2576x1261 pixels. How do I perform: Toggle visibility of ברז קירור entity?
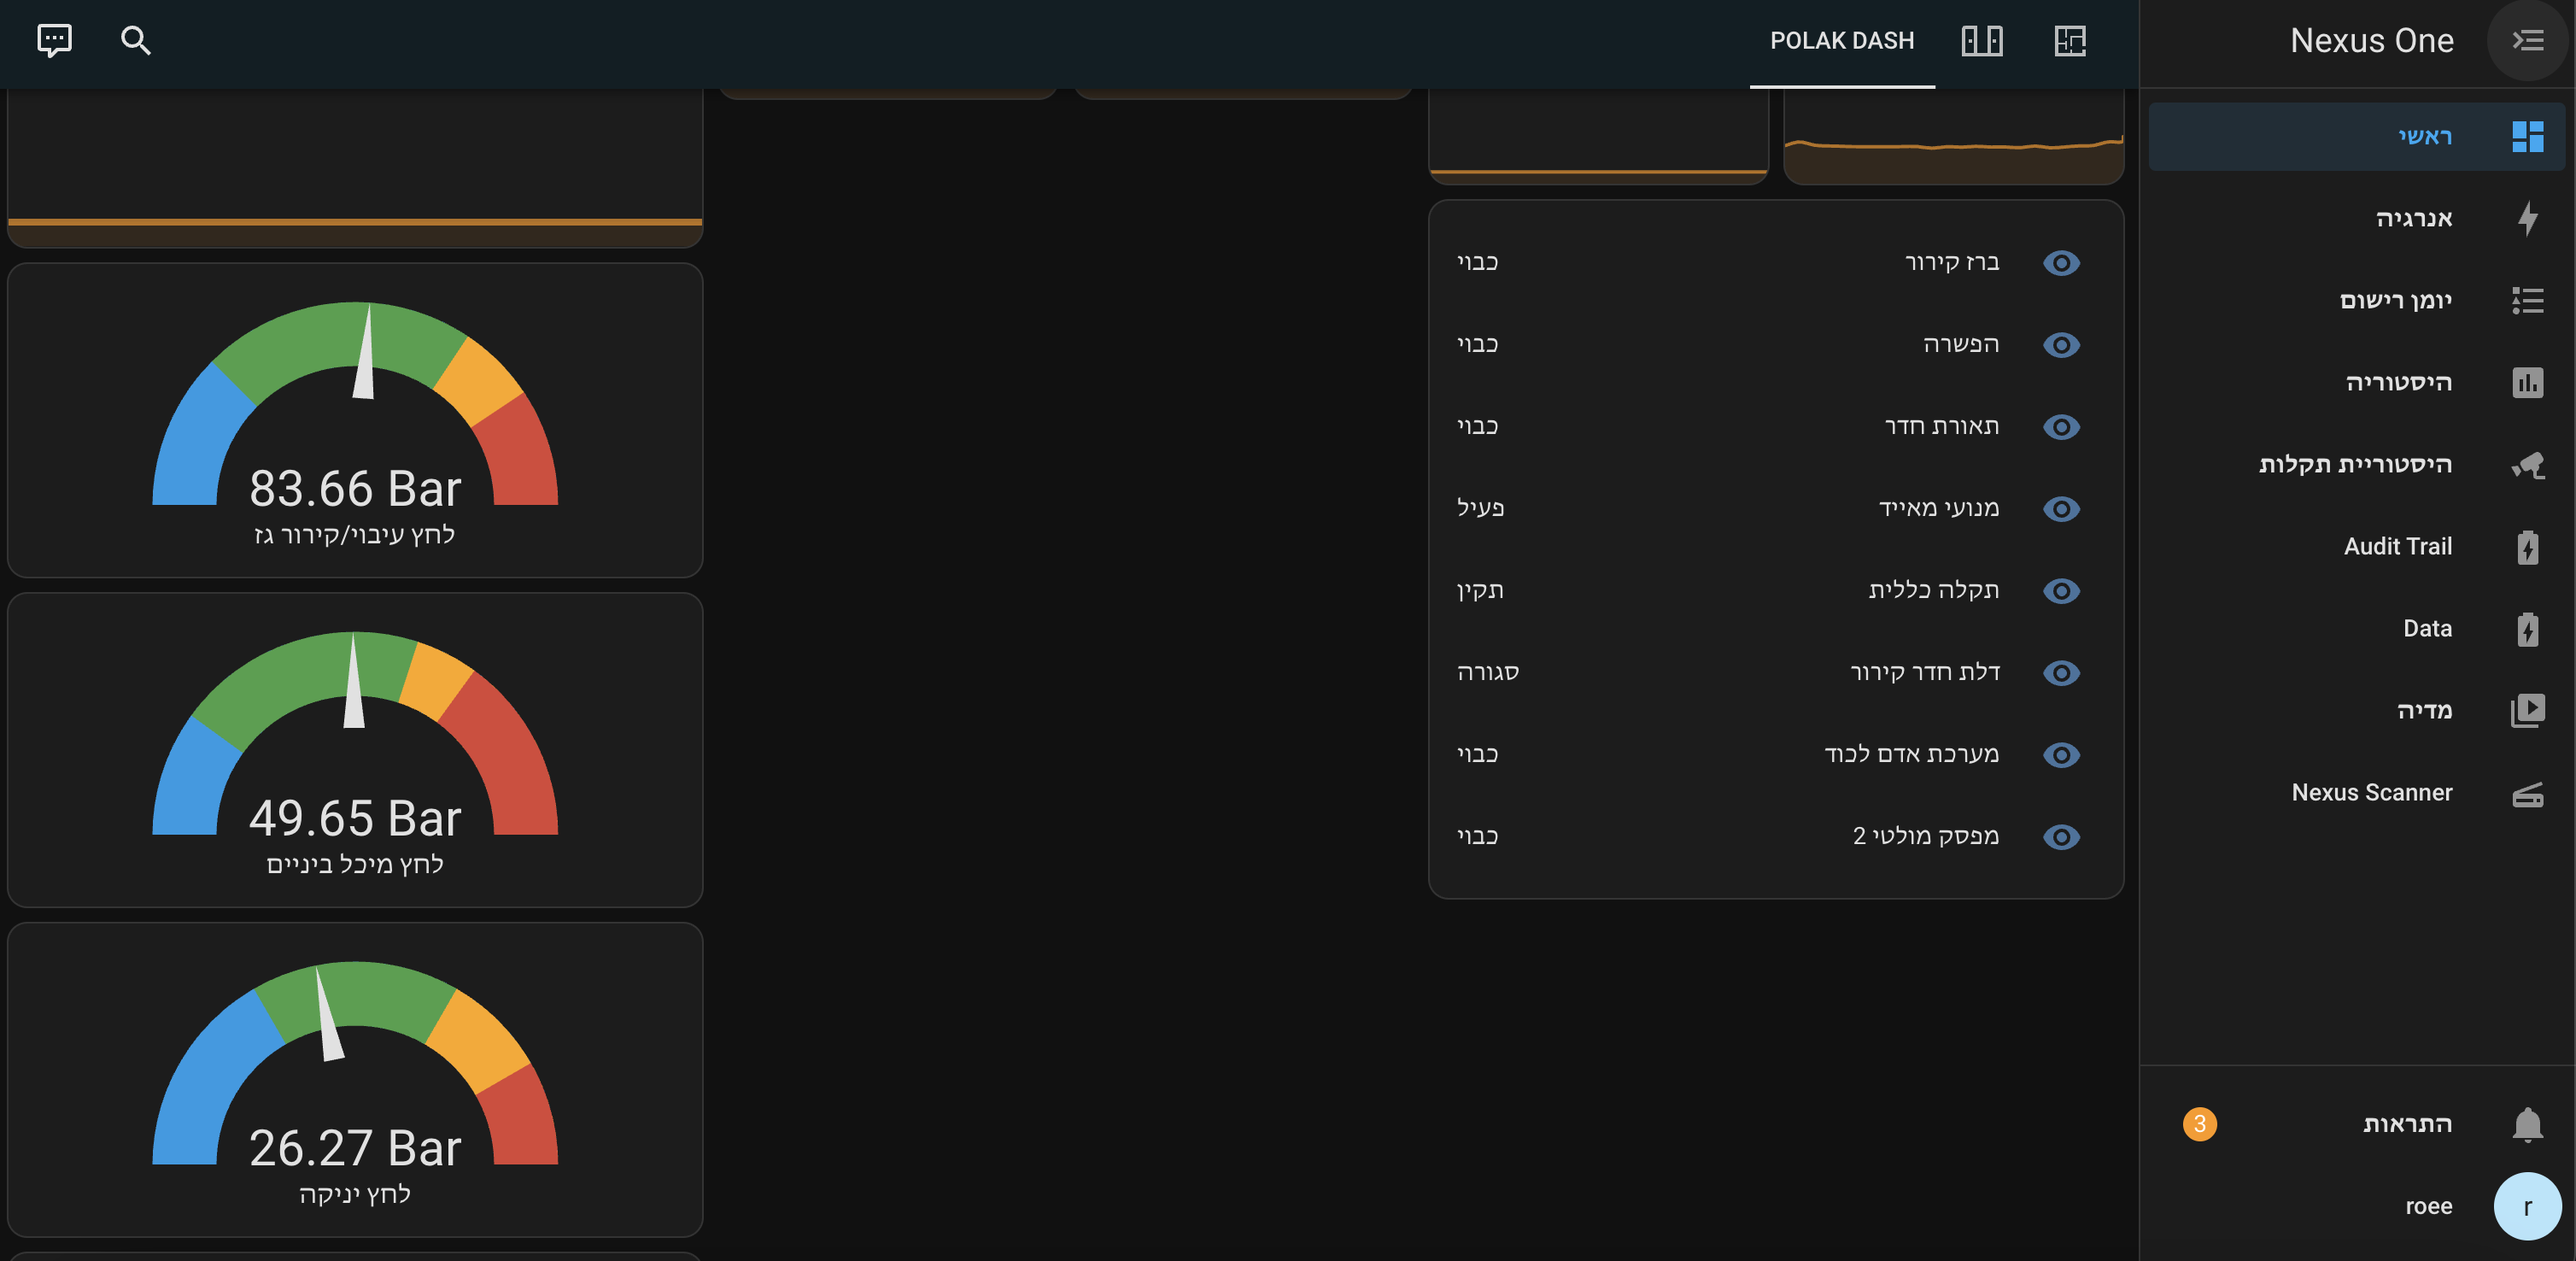point(2063,262)
